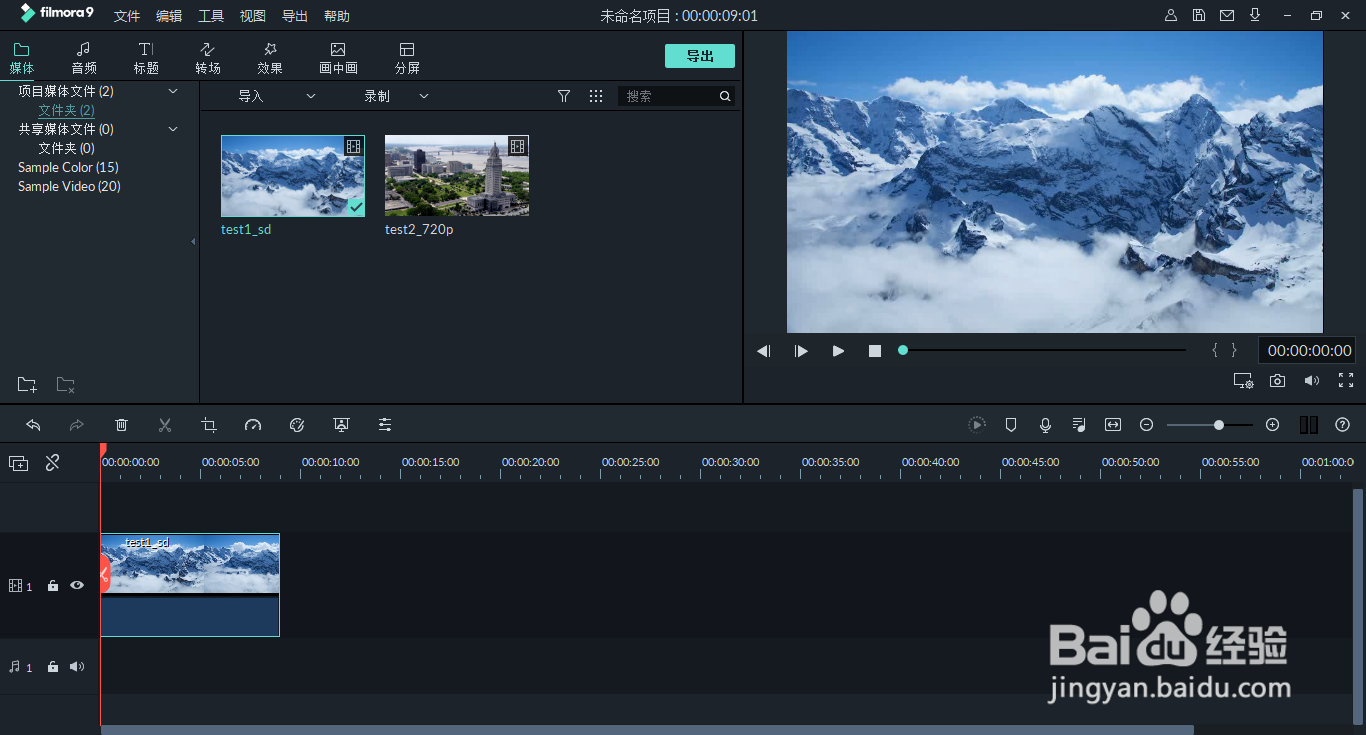Hide video track 1 with the eye toggle
The width and height of the screenshot is (1366, 735).
[76, 585]
